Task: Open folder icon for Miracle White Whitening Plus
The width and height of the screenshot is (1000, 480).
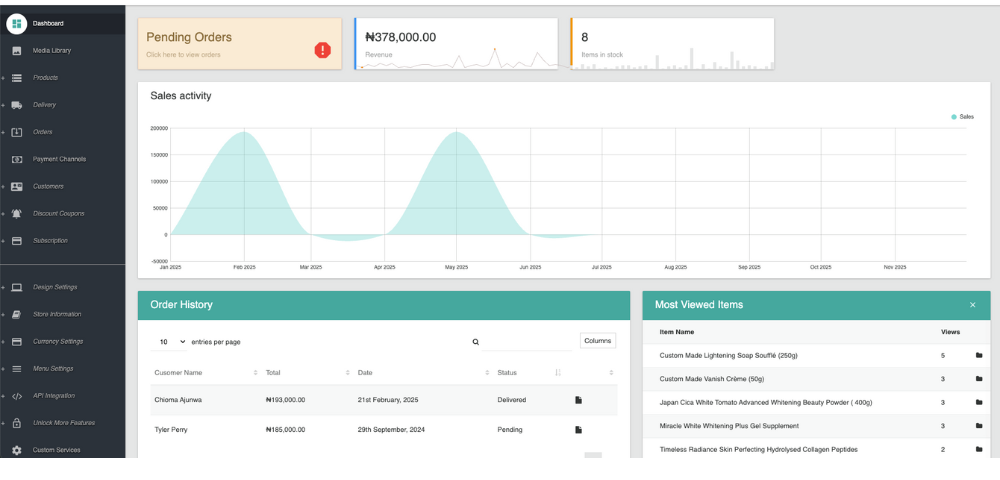Action: point(979,426)
